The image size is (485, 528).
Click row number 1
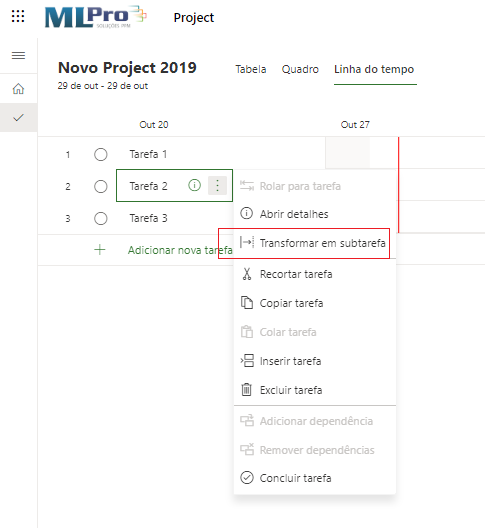[68, 155]
